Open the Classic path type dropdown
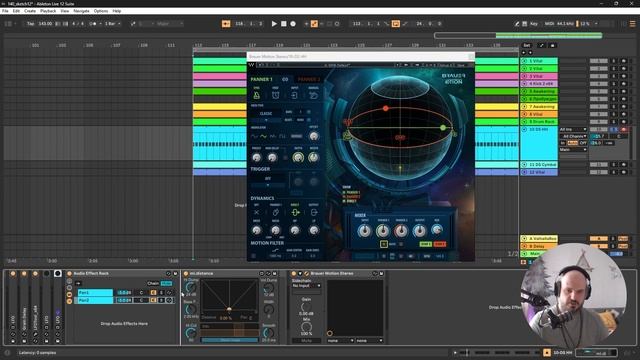 coord(266,116)
